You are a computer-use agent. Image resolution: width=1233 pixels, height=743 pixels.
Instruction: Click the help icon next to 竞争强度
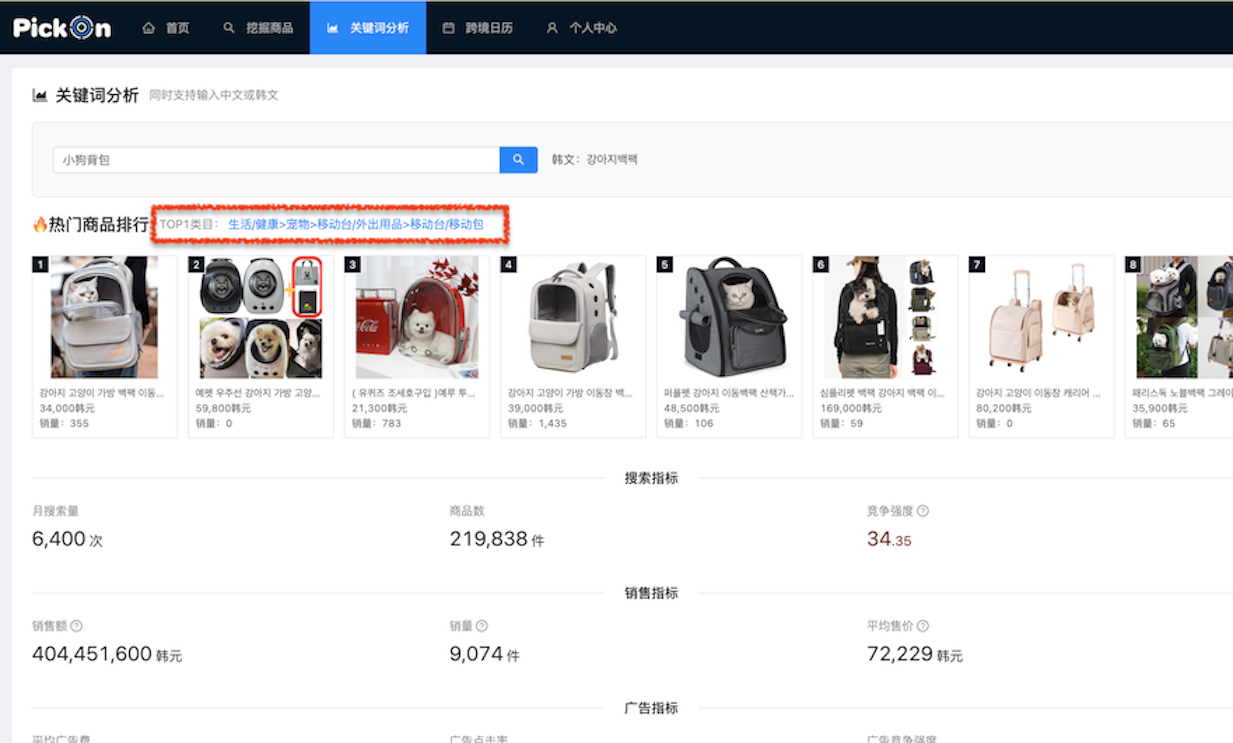pyautogui.click(x=923, y=511)
